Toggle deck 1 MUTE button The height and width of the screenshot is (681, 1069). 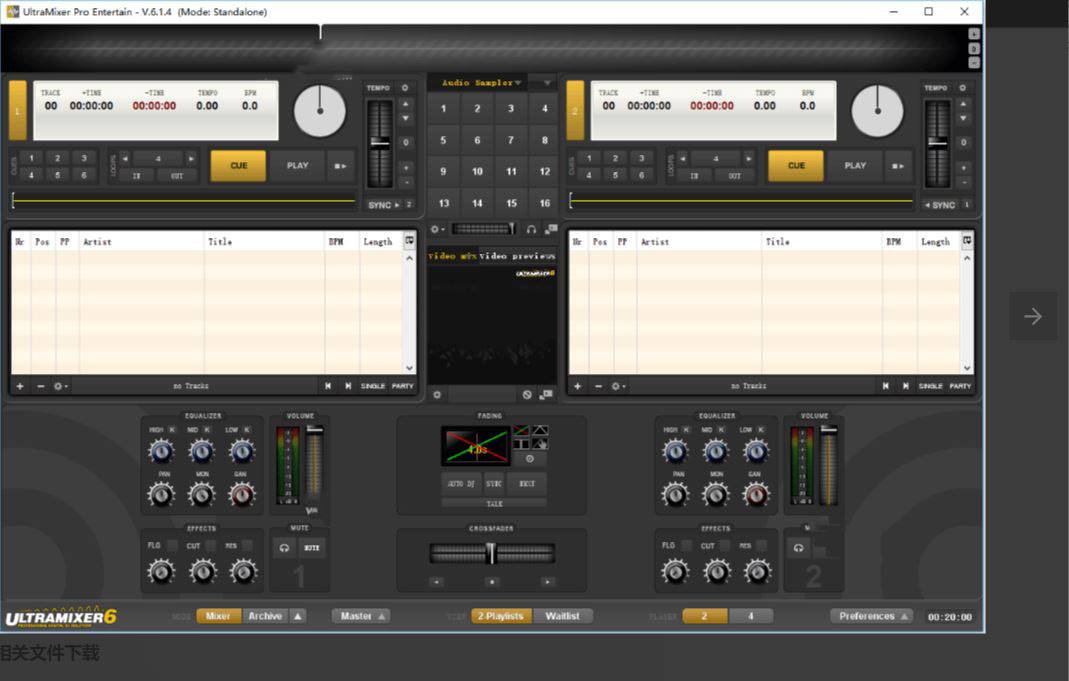coord(312,548)
